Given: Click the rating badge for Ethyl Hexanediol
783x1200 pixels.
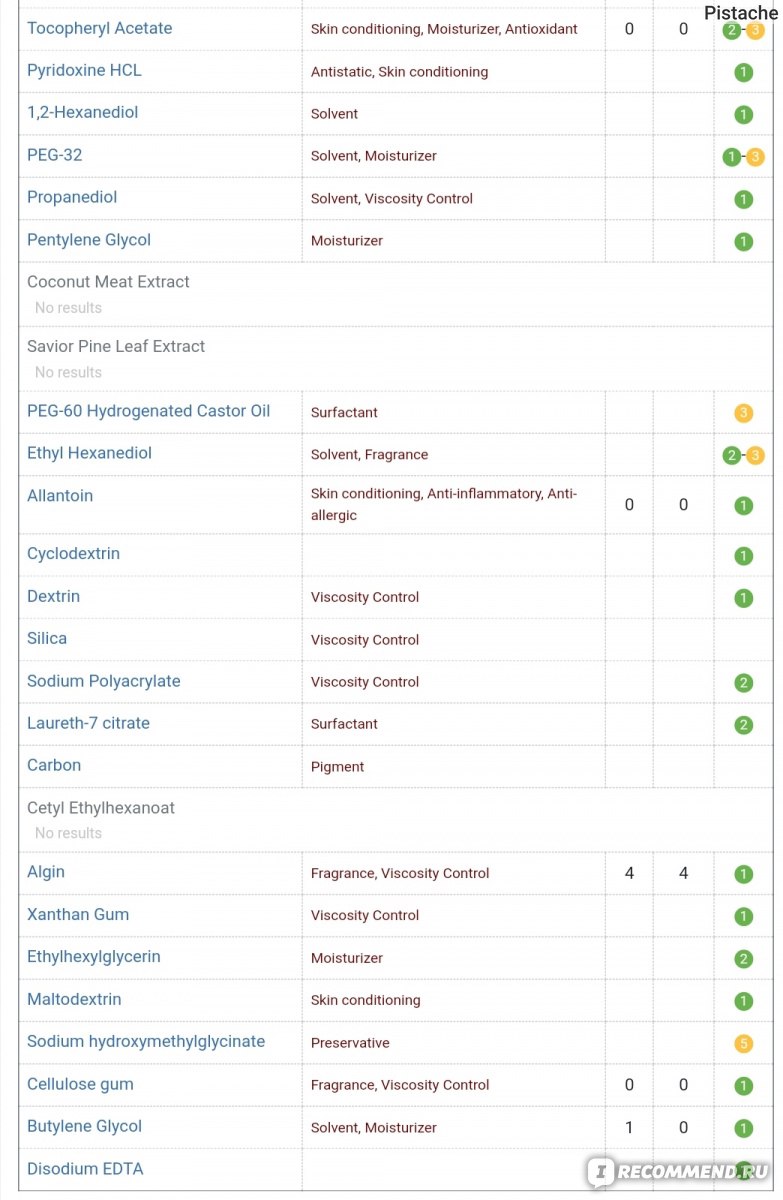Looking at the screenshot, I should [743, 456].
